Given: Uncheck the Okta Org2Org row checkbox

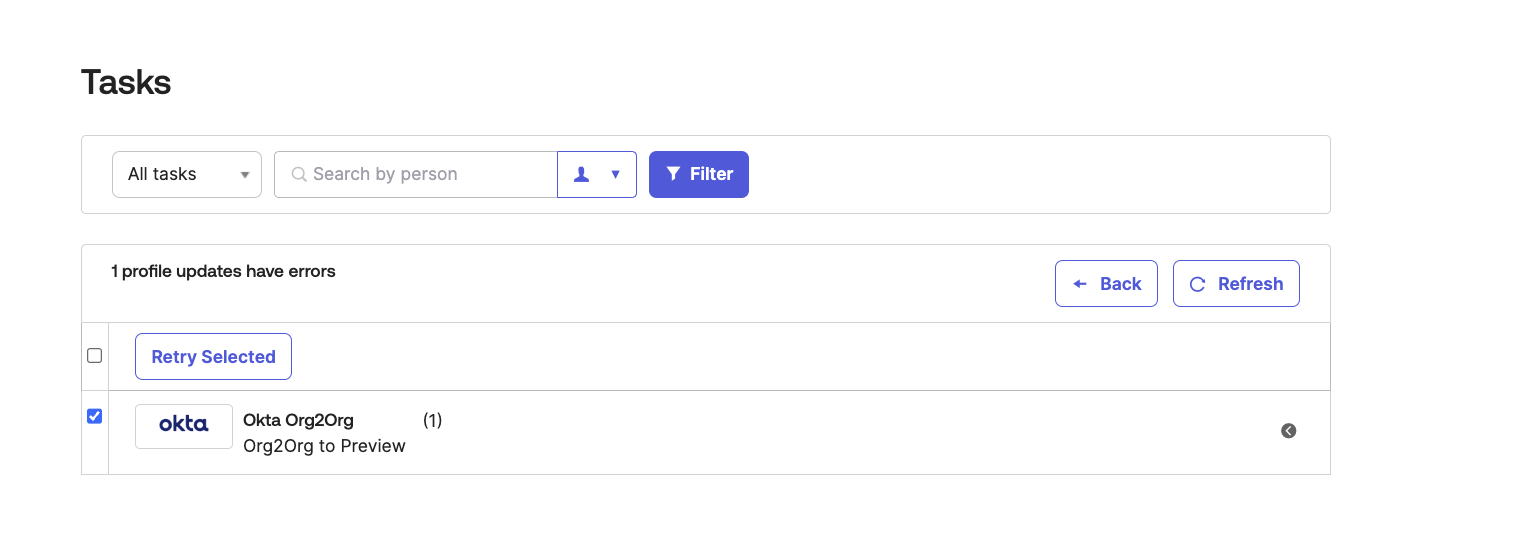Looking at the screenshot, I should point(95,416).
